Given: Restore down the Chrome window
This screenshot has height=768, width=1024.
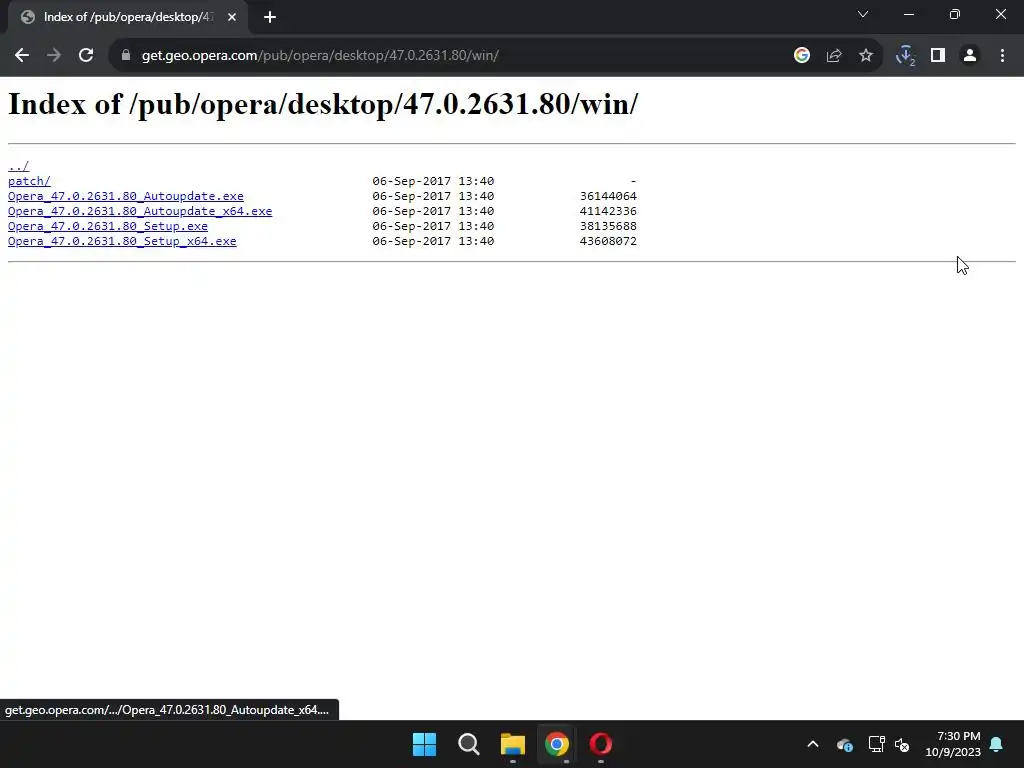Looking at the screenshot, I should tap(955, 14).
